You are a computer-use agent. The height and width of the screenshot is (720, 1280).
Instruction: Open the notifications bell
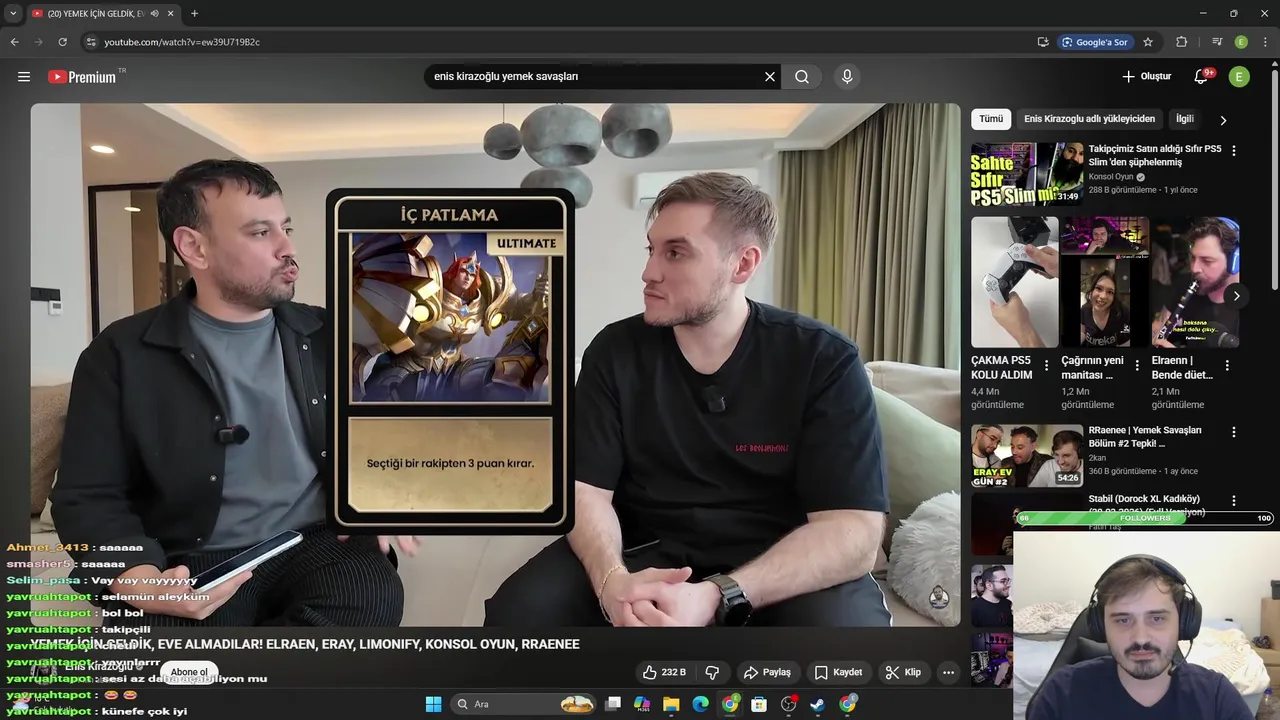click(1202, 77)
